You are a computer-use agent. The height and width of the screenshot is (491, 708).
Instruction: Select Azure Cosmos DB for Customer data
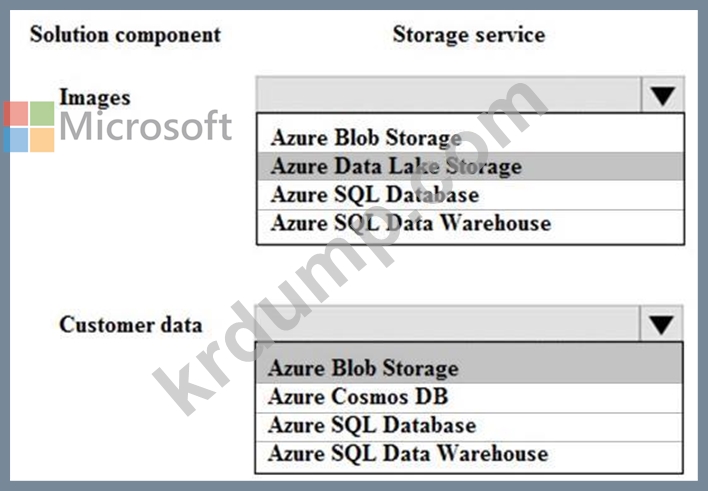tap(469, 397)
